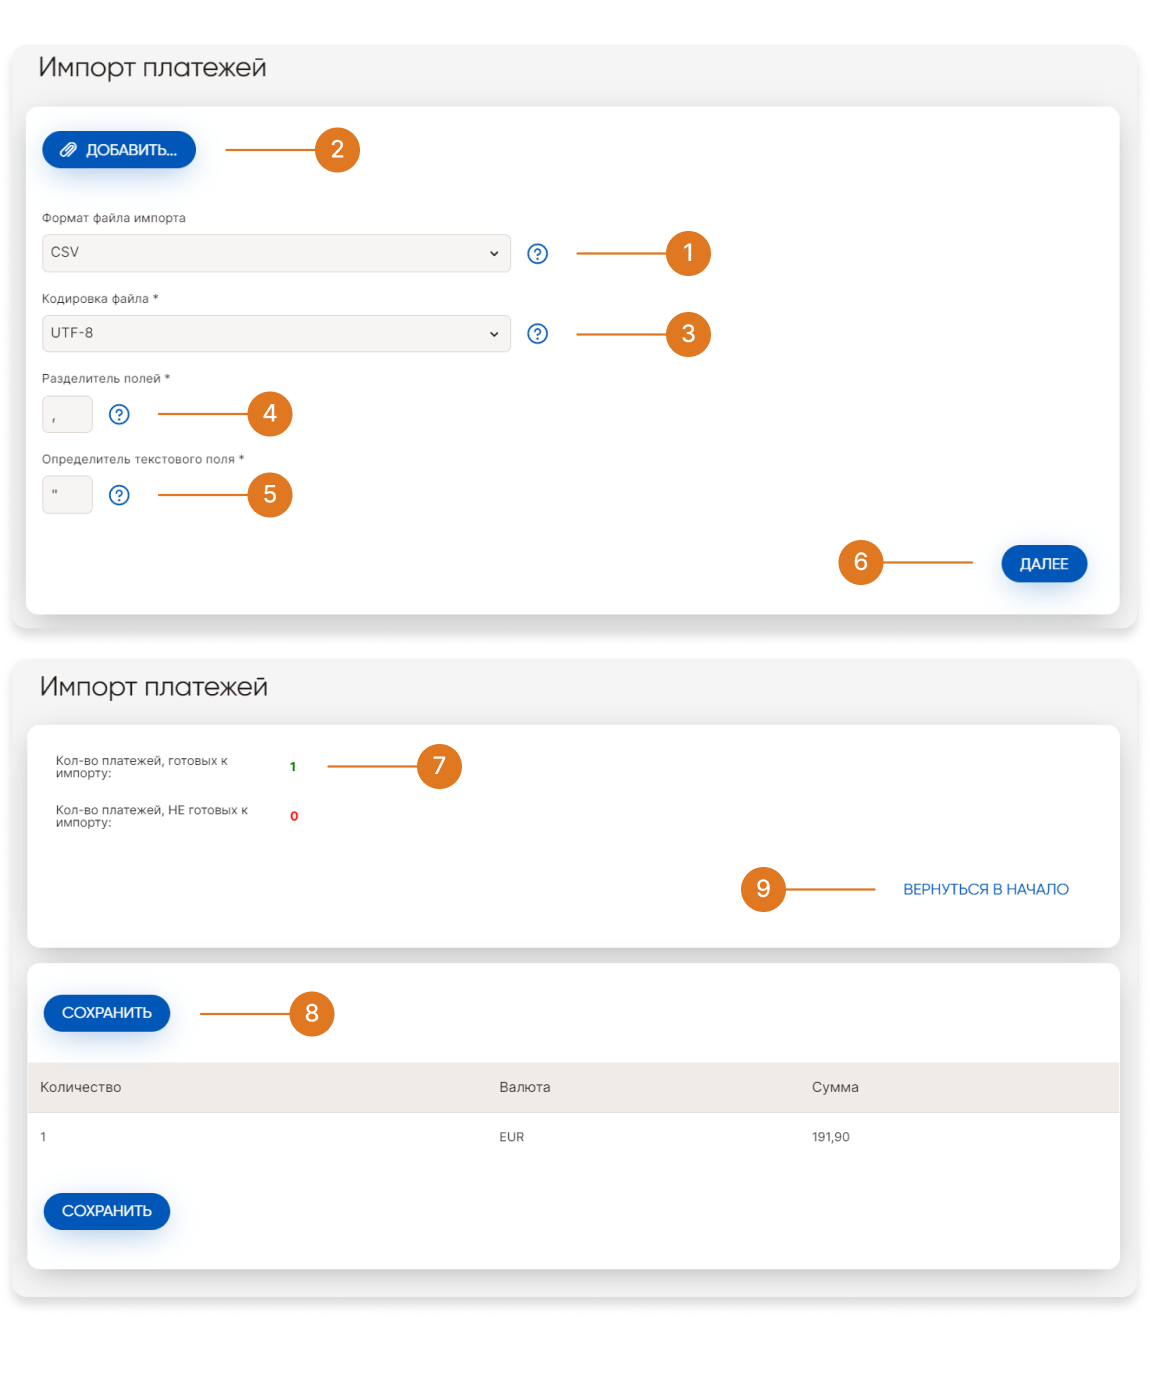This screenshot has height=1388, width=1150.
Task: Show help for text field qualifier
Action: (119, 495)
